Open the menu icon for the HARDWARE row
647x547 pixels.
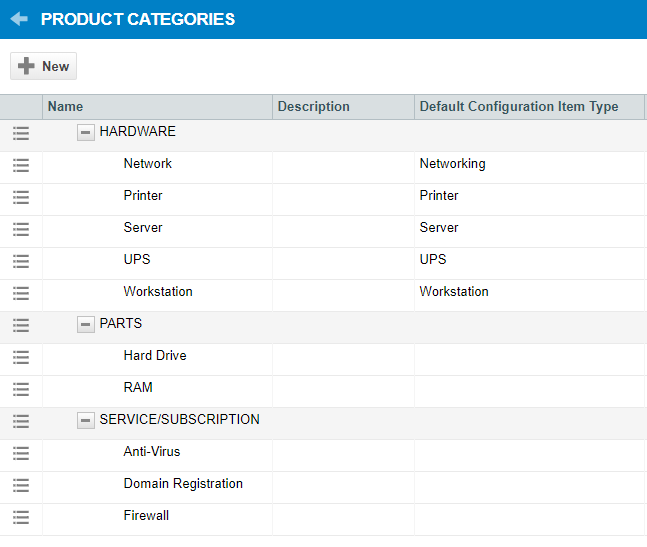click(x=21, y=132)
